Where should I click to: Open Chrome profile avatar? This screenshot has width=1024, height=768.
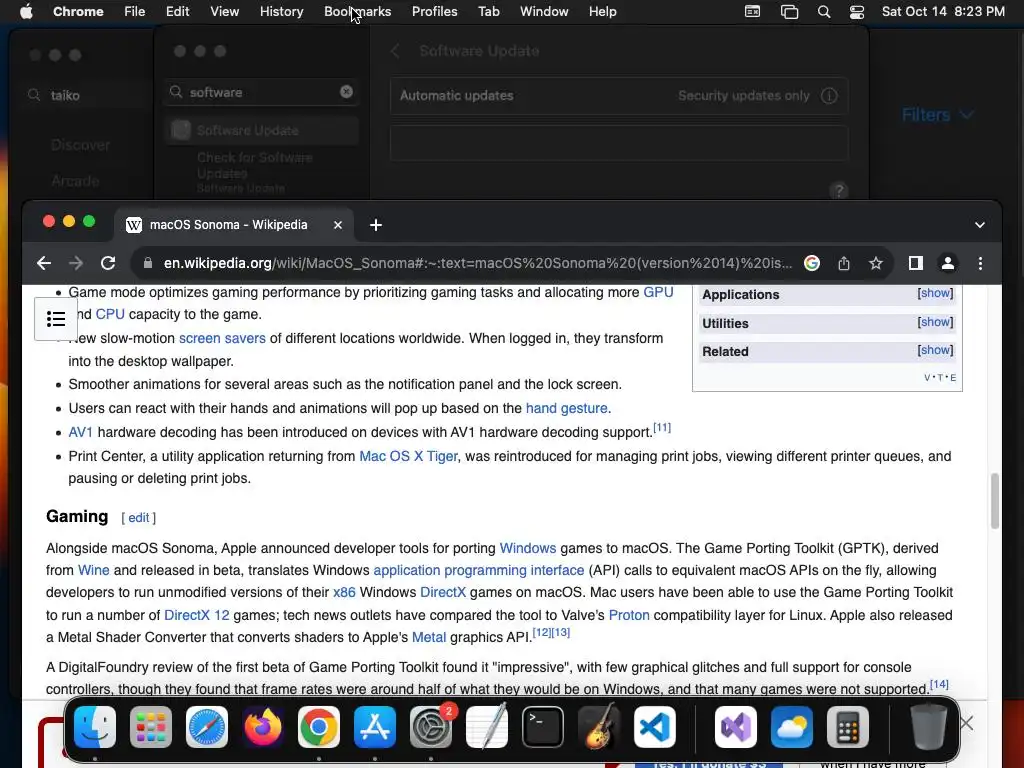pos(948,263)
